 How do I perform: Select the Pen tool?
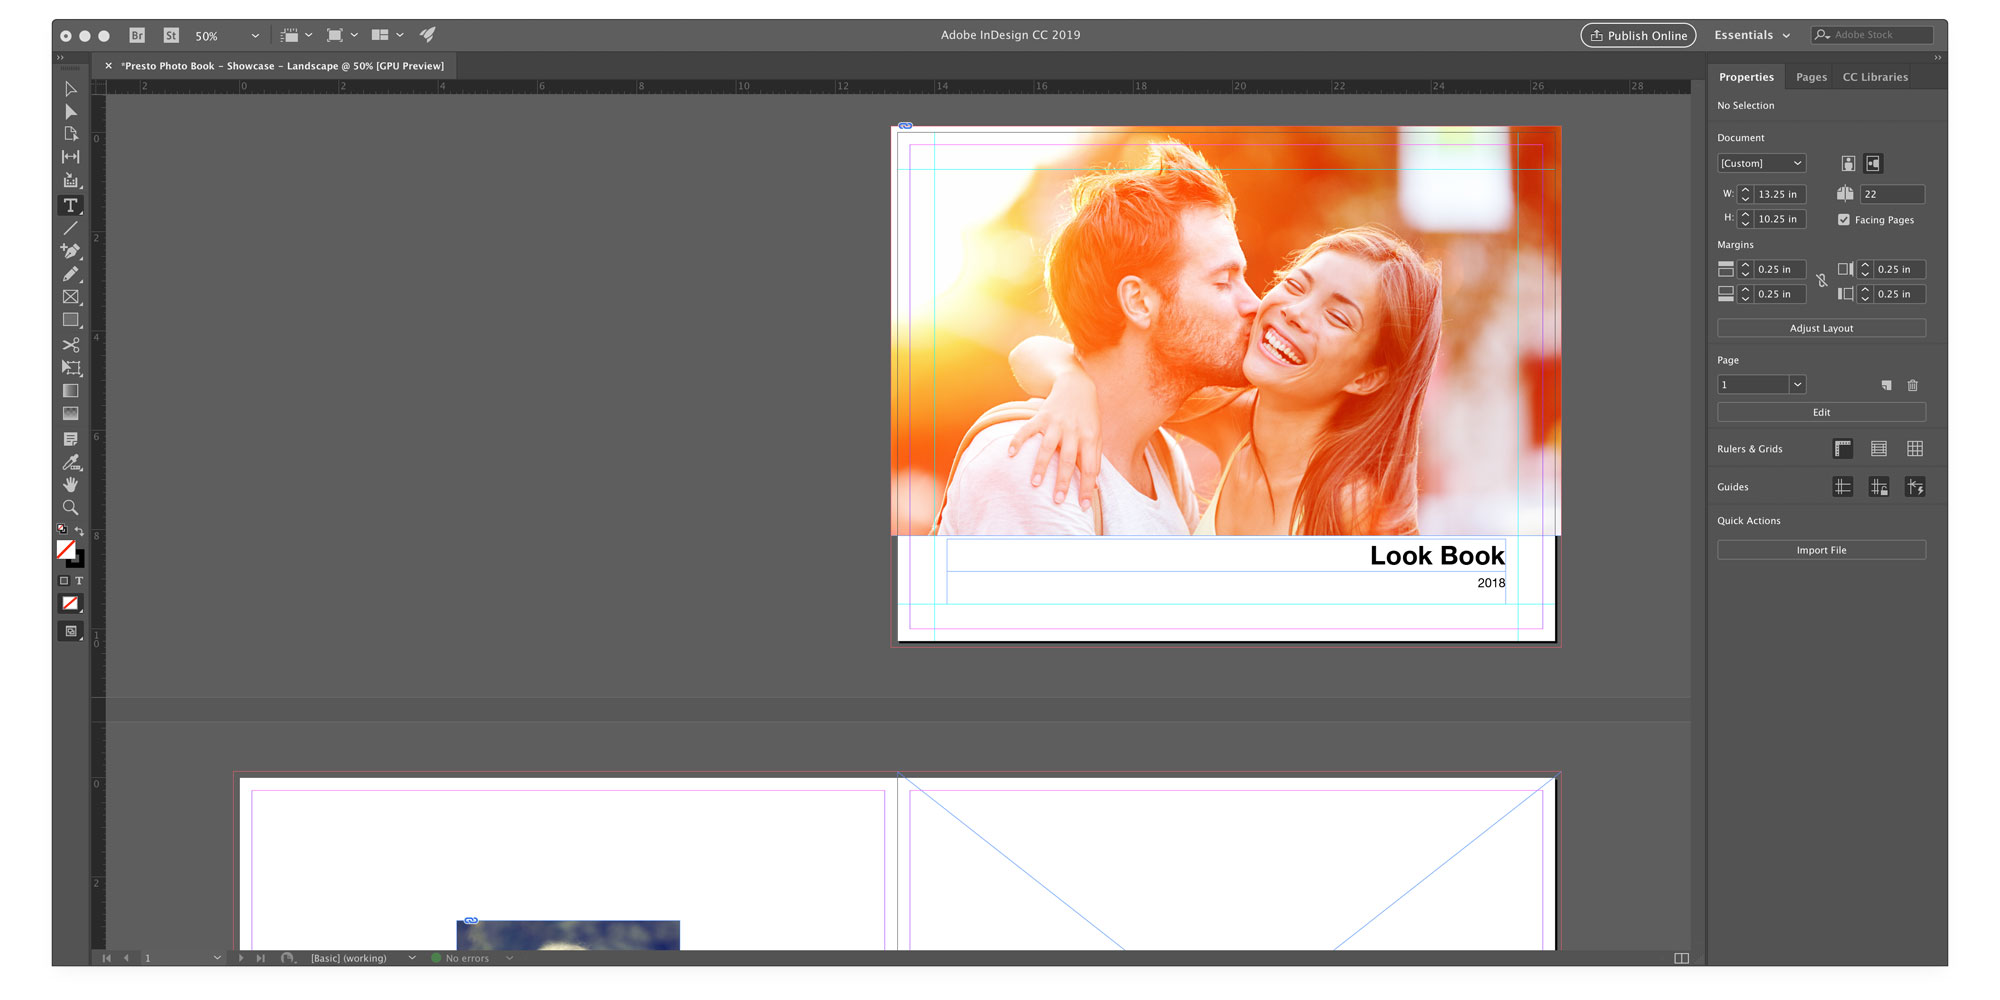pyautogui.click(x=71, y=251)
